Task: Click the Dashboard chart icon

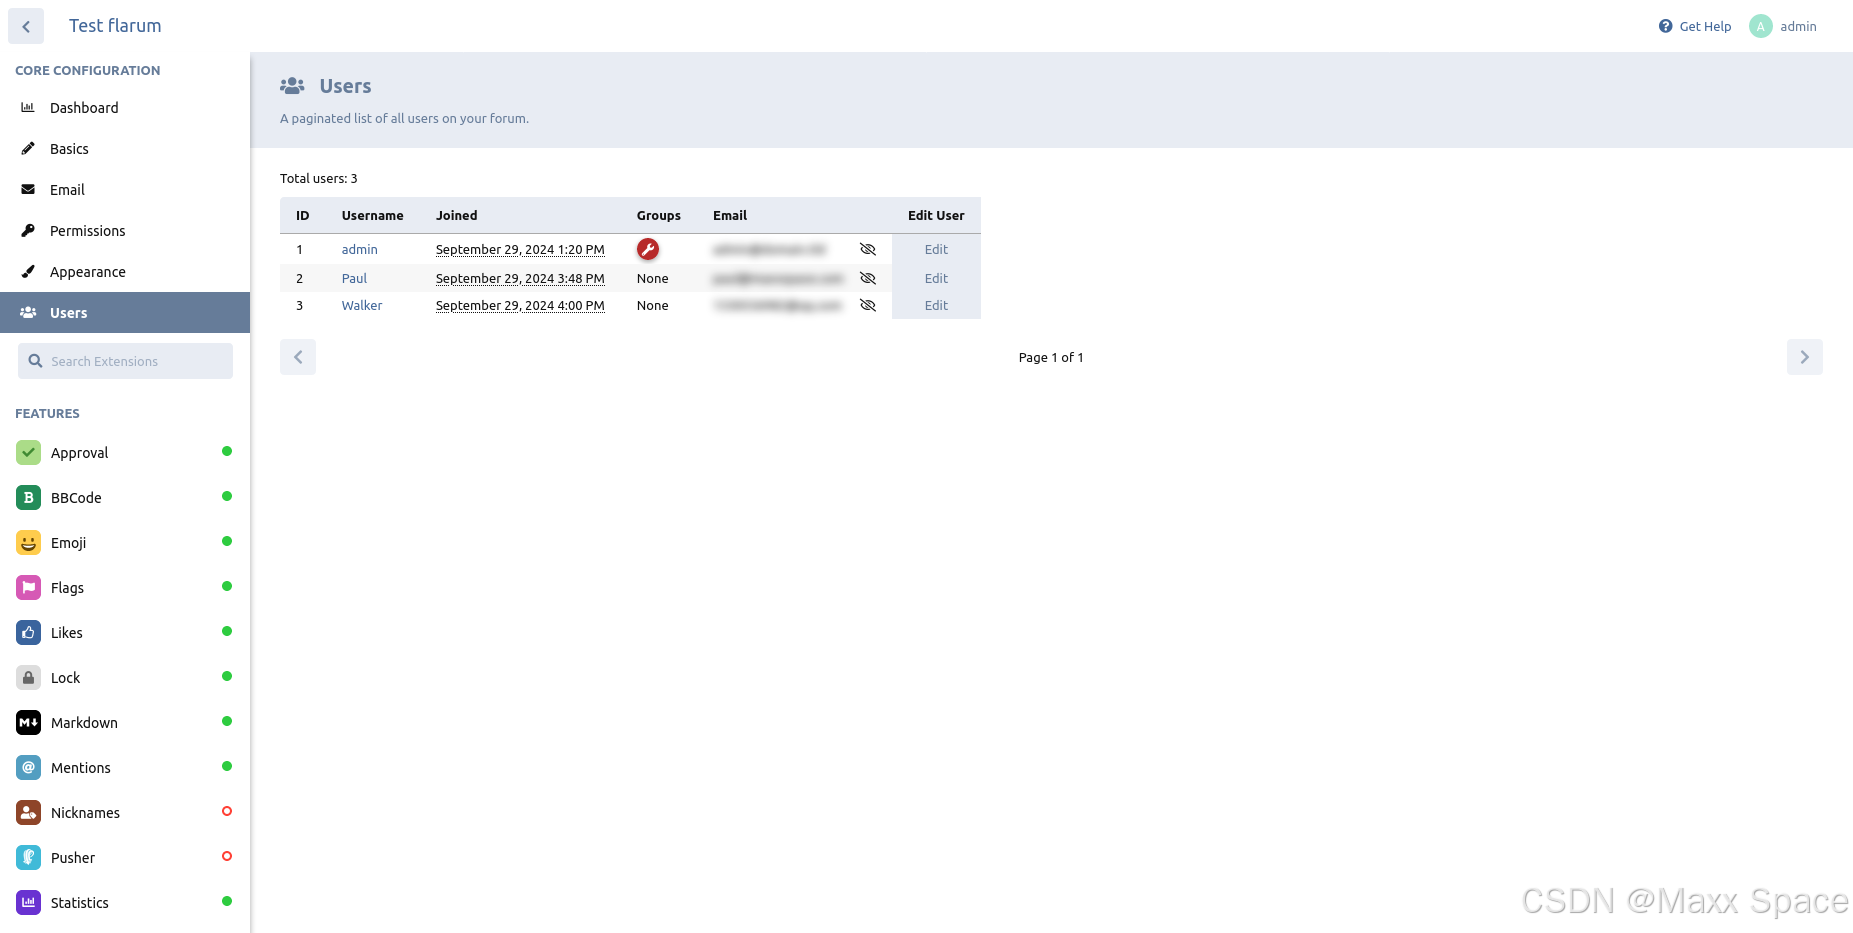Action: pos(28,107)
